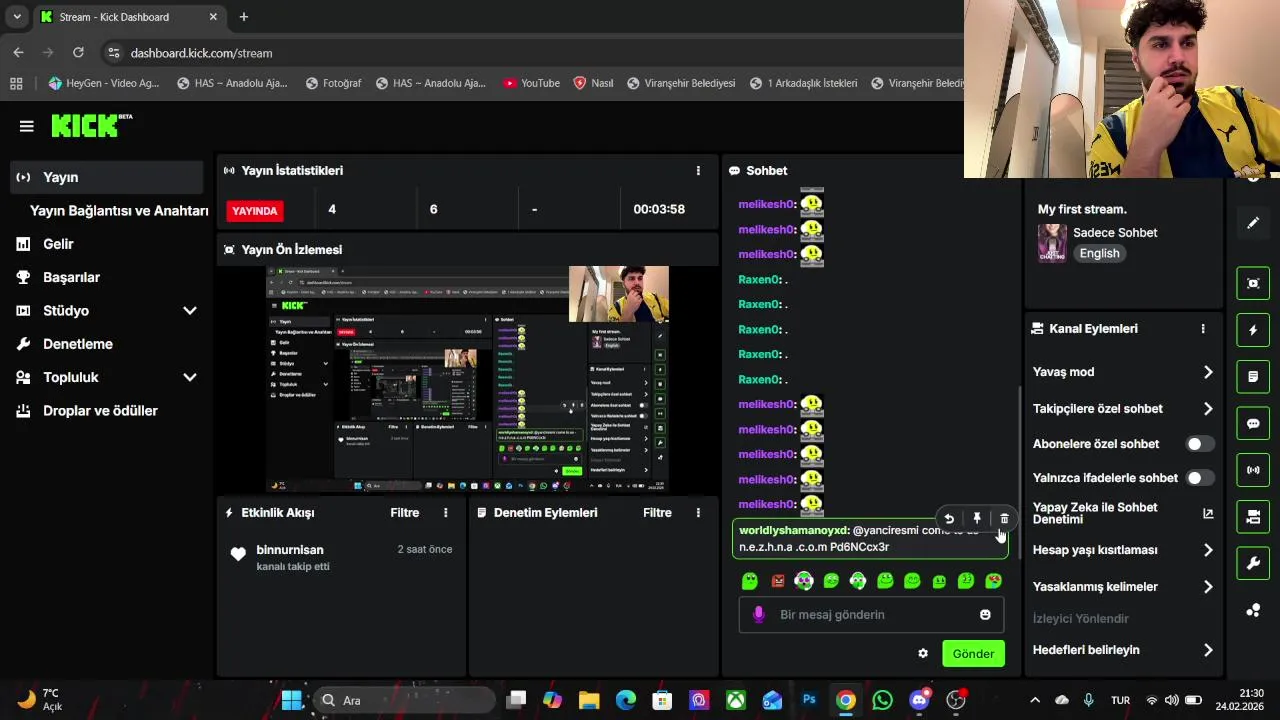Open the YouTube bookmark
Image resolution: width=1280 pixels, height=720 pixels.
[x=531, y=83]
